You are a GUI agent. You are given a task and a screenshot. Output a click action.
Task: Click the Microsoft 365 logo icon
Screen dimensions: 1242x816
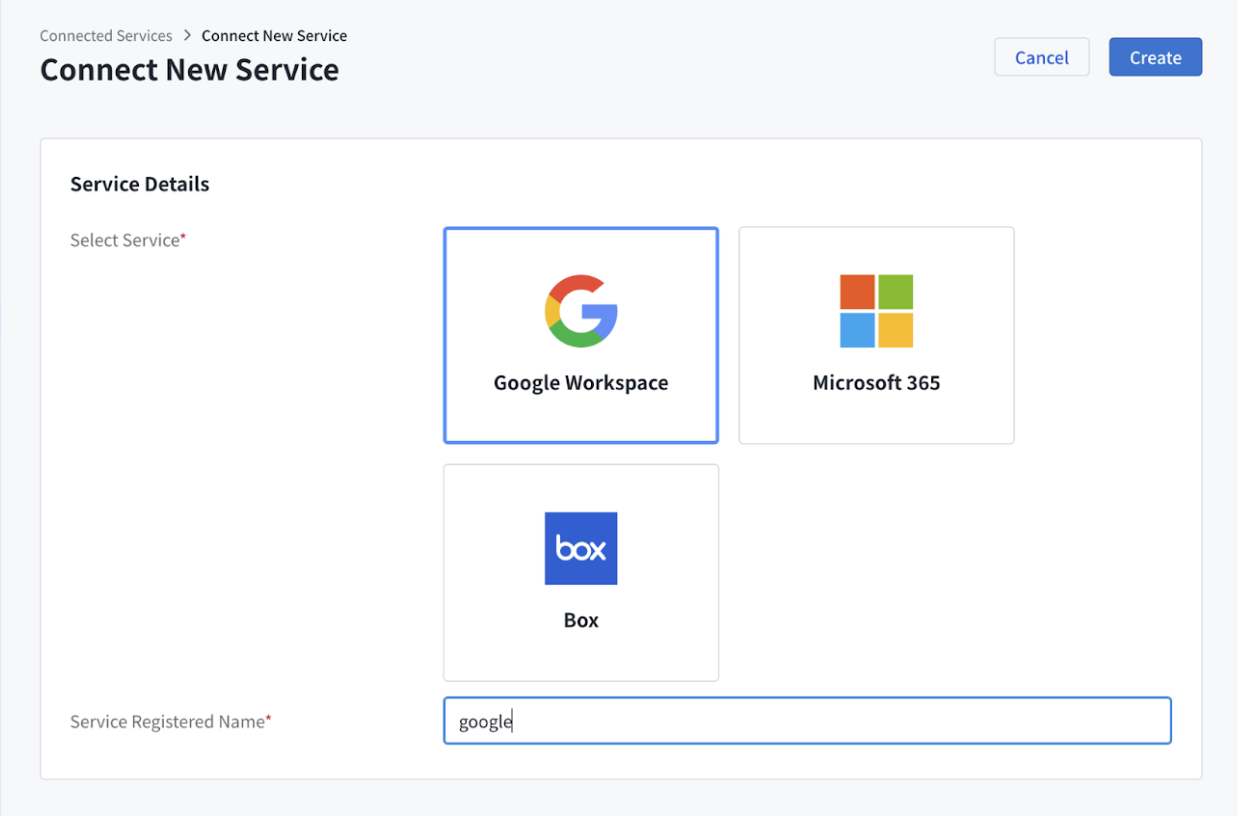pyautogui.click(x=876, y=311)
